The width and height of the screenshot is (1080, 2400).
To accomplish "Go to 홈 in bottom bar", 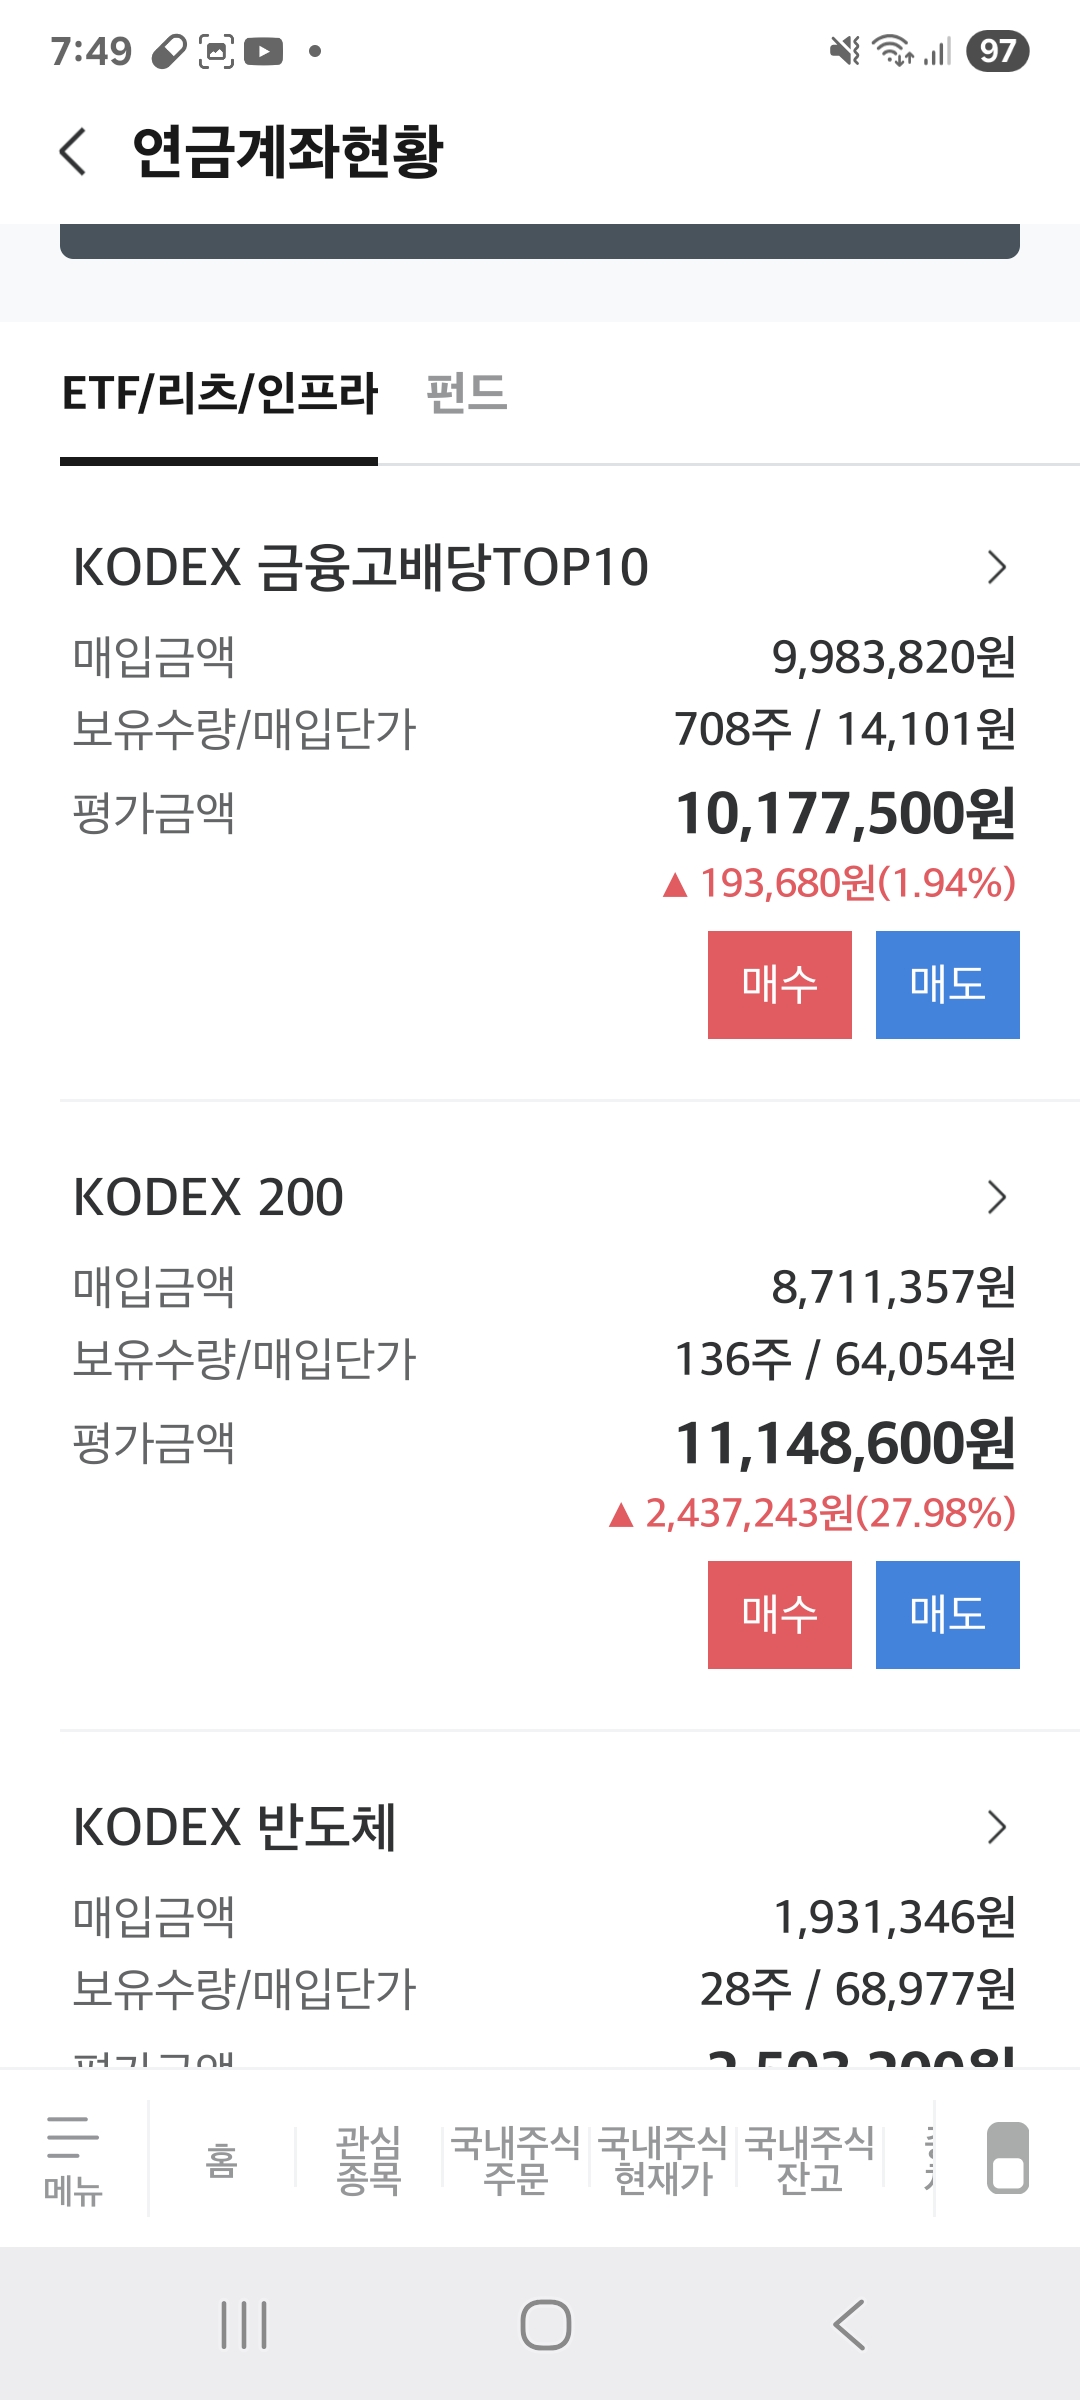I will pyautogui.click(x=222, y=2160).
